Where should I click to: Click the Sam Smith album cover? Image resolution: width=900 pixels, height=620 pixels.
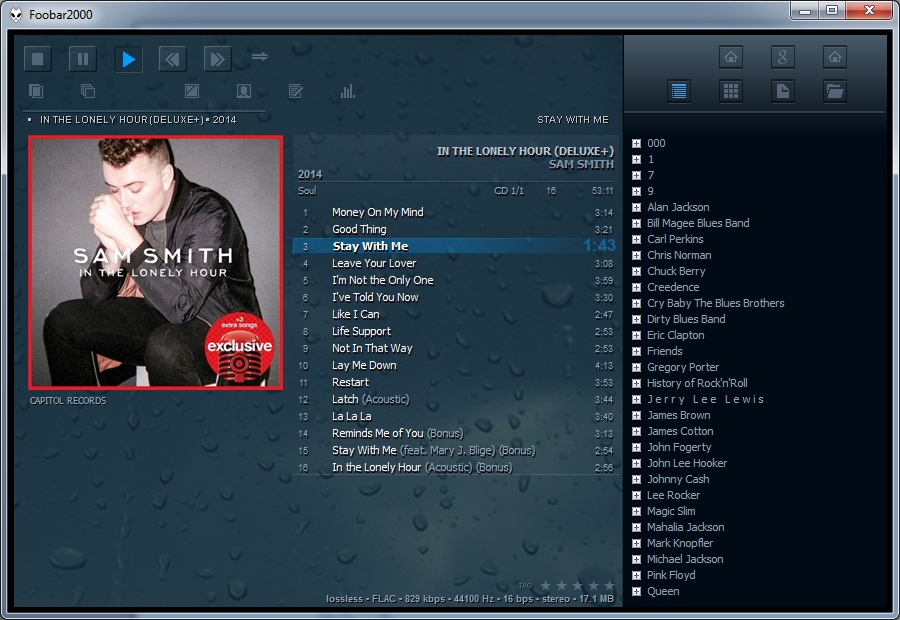[156, 262]
